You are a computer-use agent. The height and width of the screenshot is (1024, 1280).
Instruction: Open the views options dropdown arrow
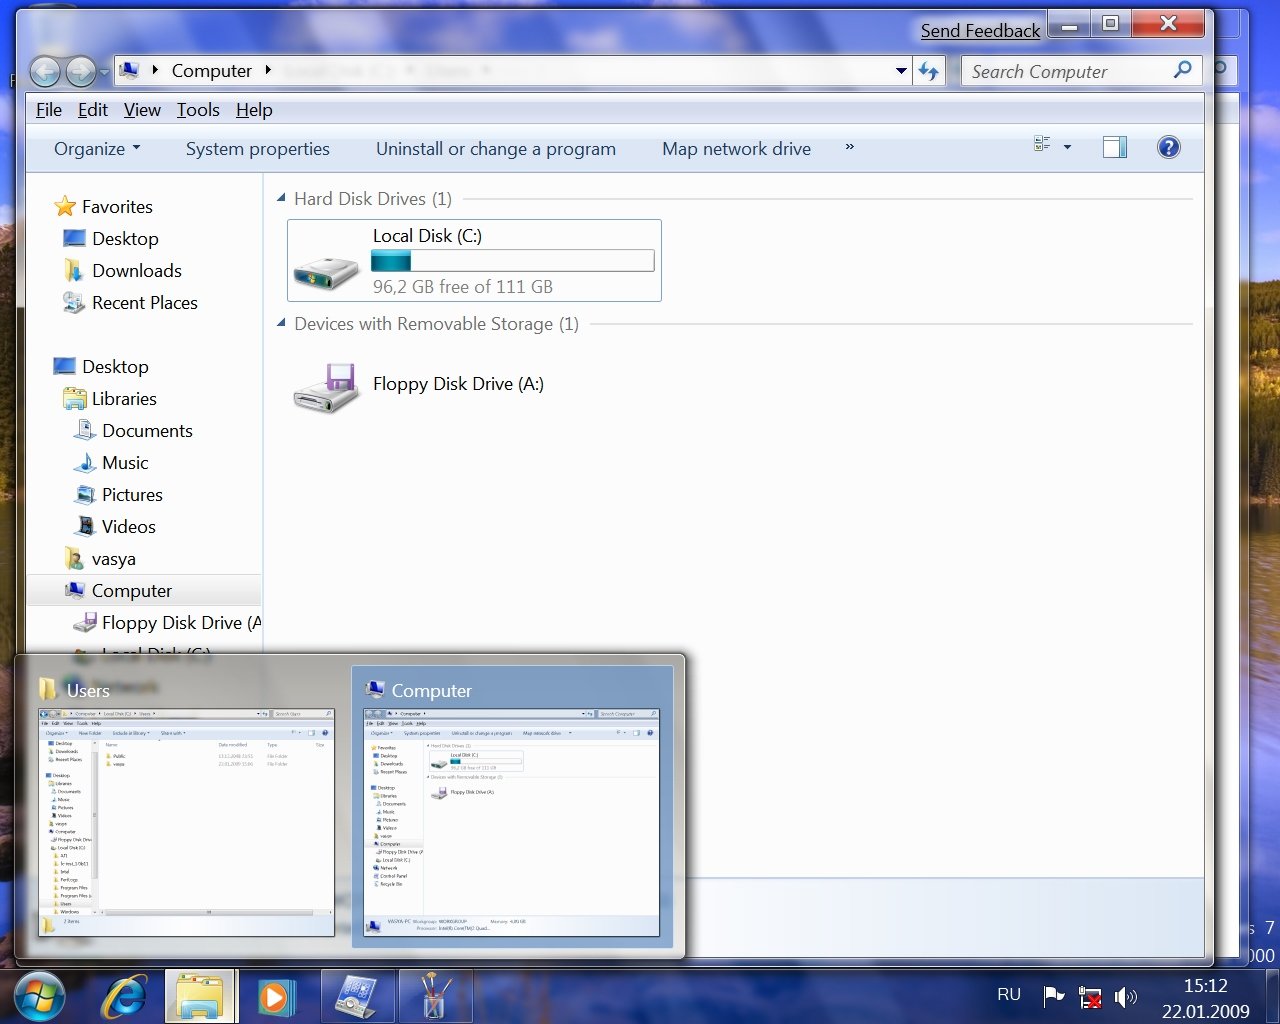1067,147
